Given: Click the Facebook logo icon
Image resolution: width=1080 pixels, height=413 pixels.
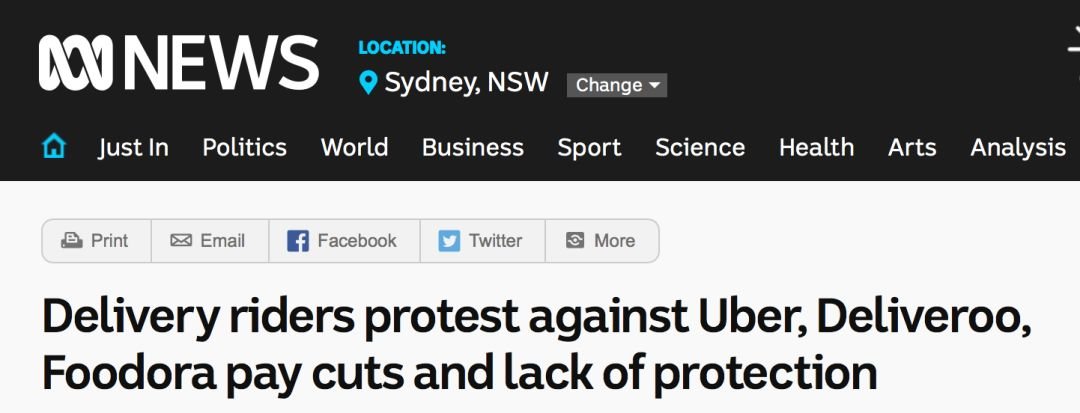Looking at the screenshot, I should [x=298, y=241].
